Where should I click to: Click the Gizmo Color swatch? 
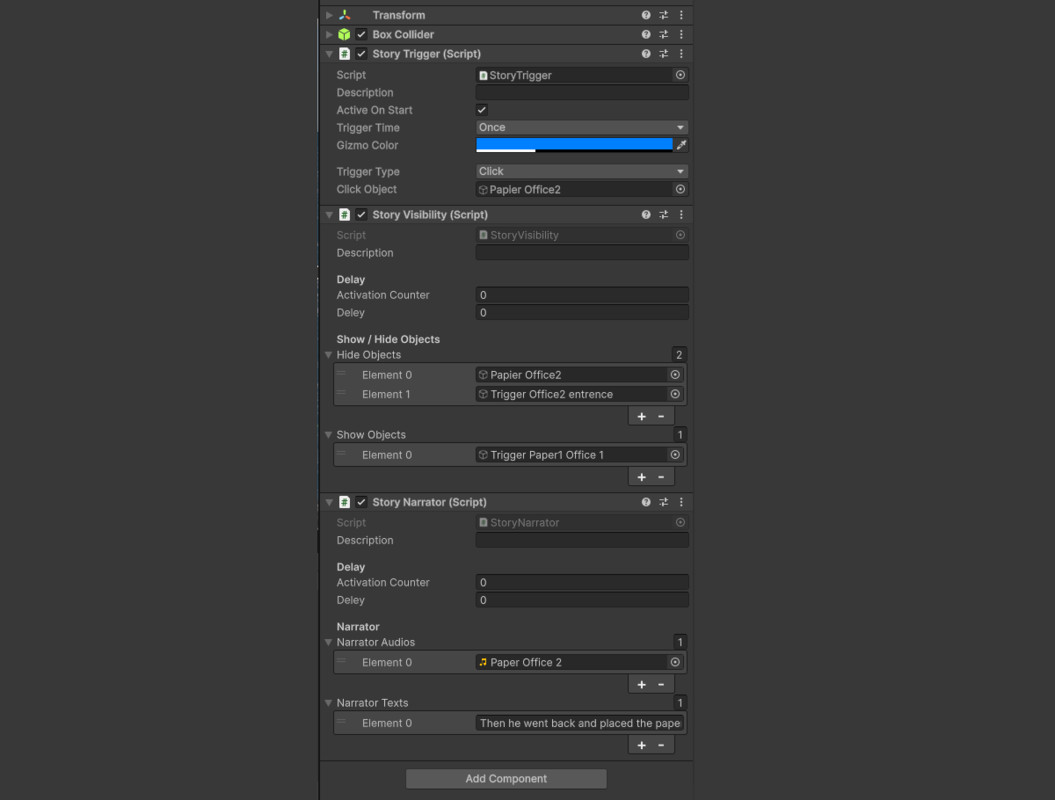[575, 144]
